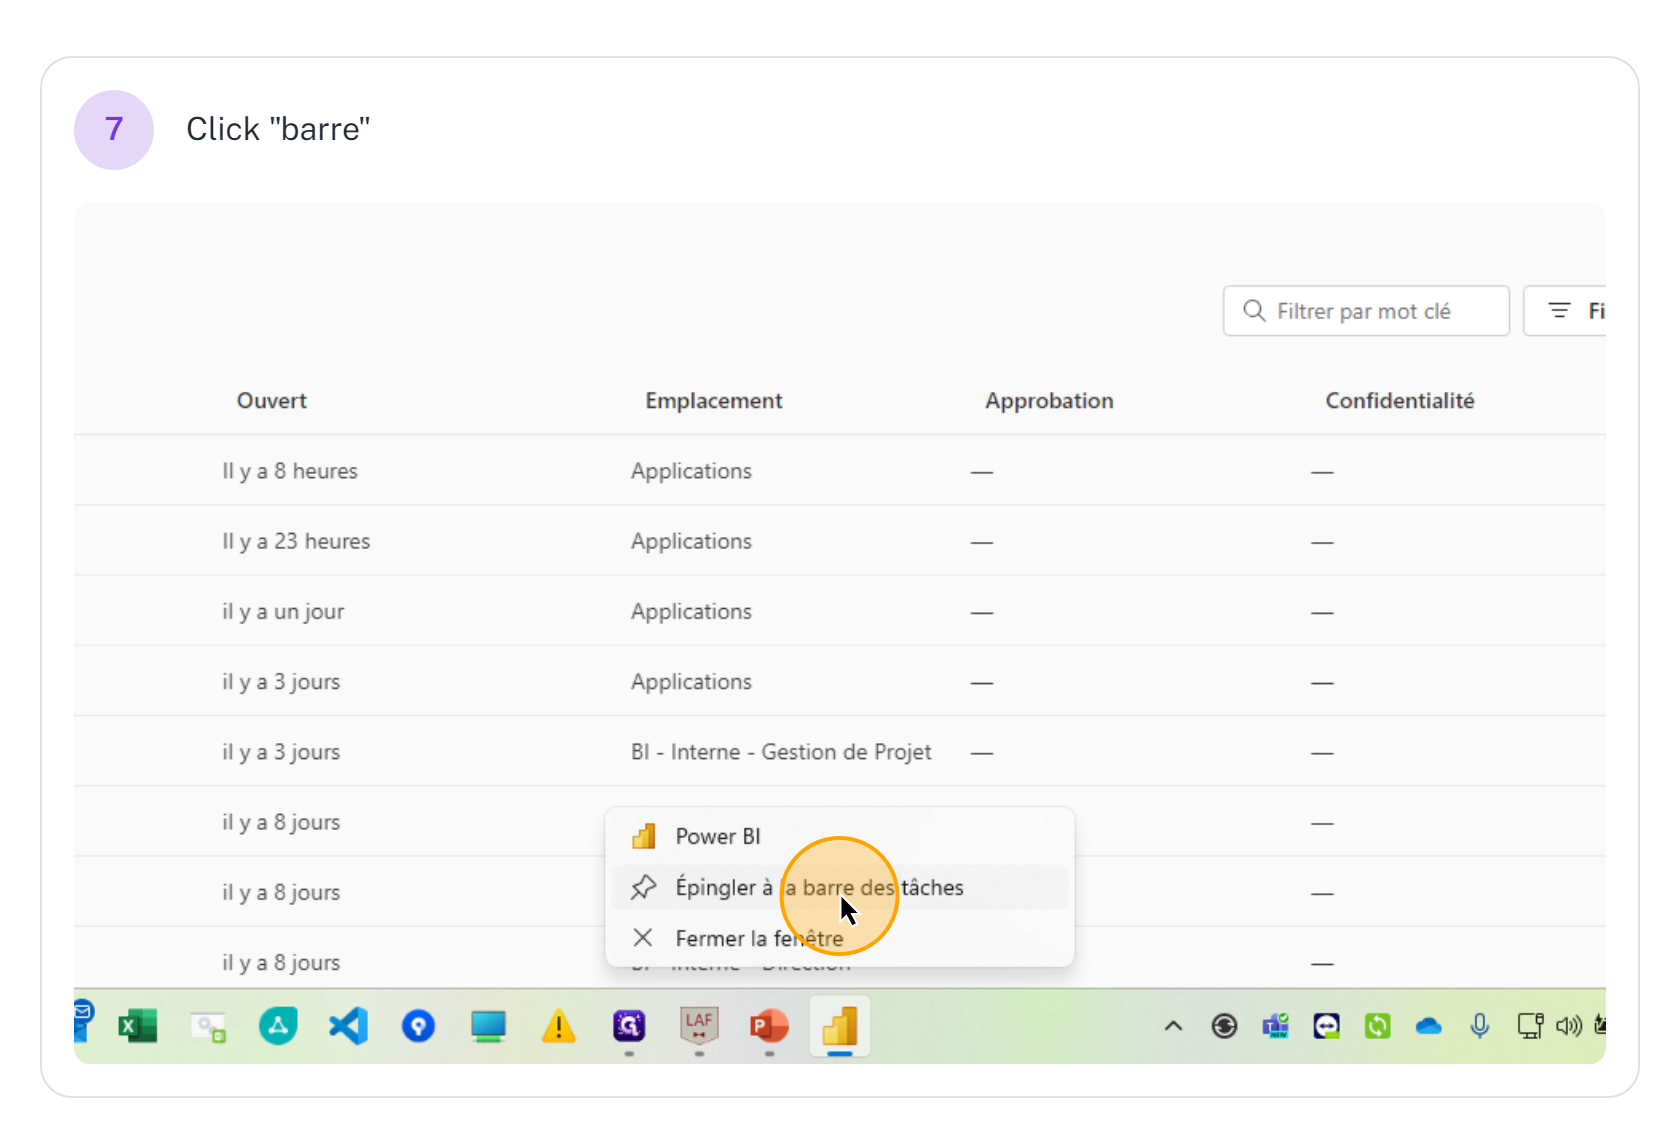Image resolution: width=1680 pixels, height=1142 pixels.
Task: Open the yellow warning triangle app
Action: point(558,1026)
